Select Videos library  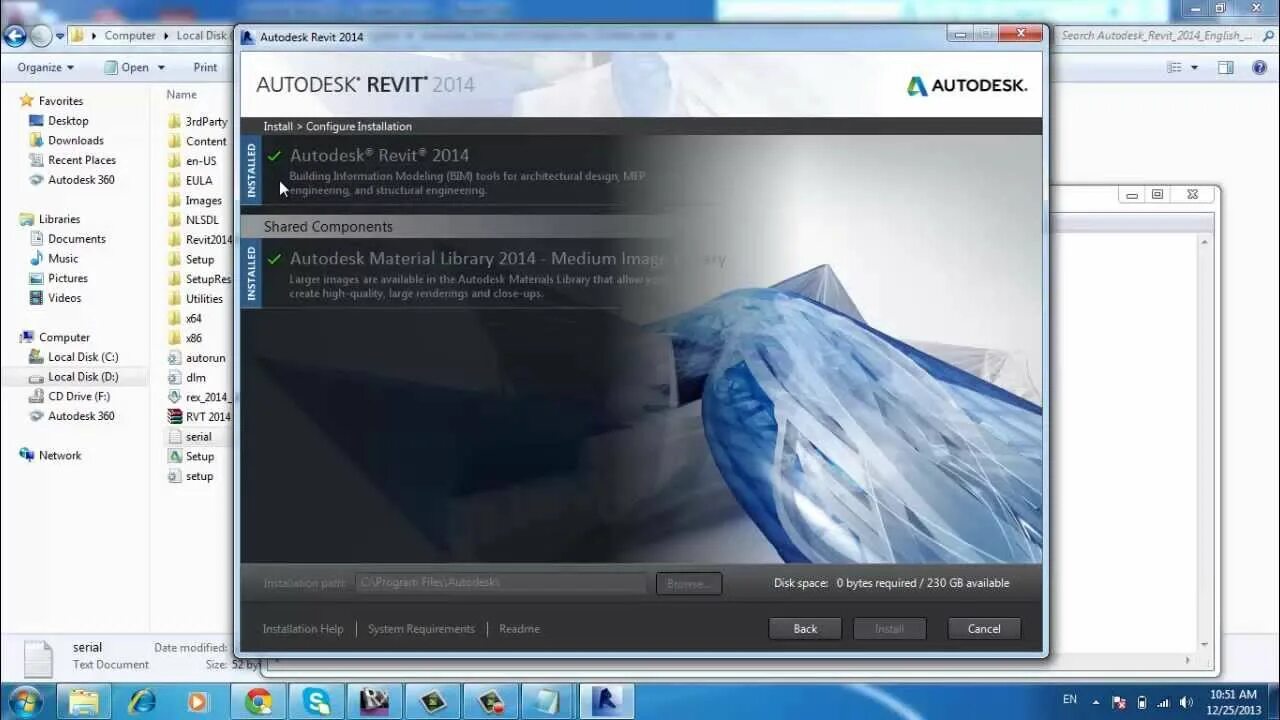[x=64, y=298]
